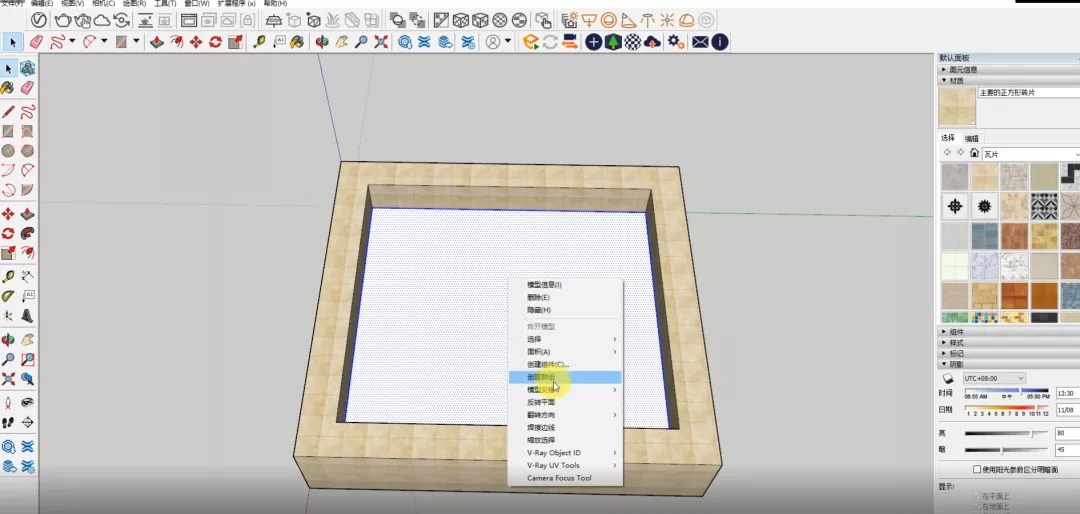Pick the Move tool with red arrows
This screenshot has height=514, width=1080.
(196, 42)
